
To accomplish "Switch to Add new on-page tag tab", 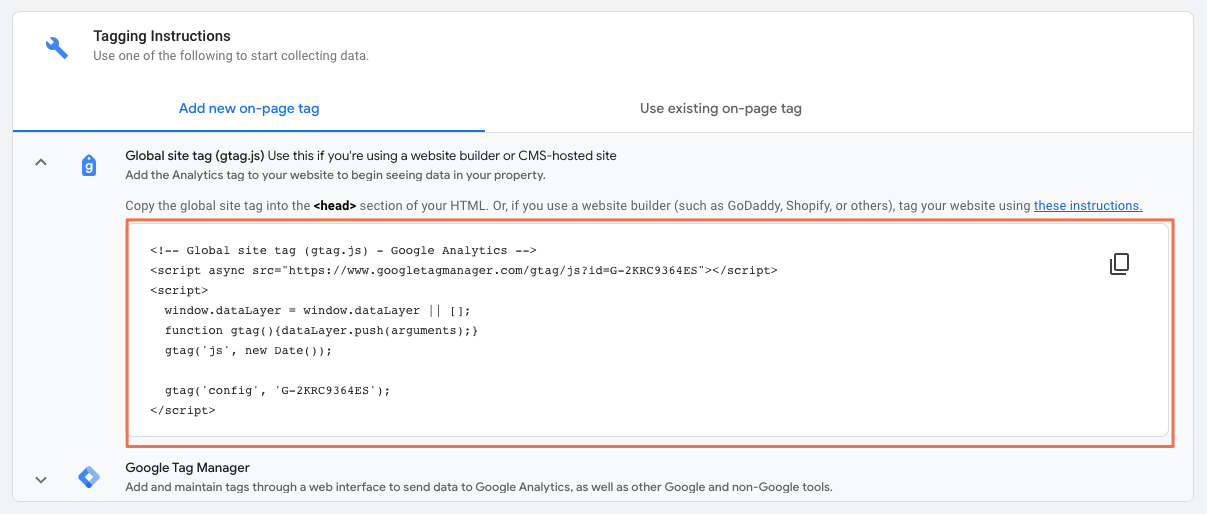I will [249, 108].
